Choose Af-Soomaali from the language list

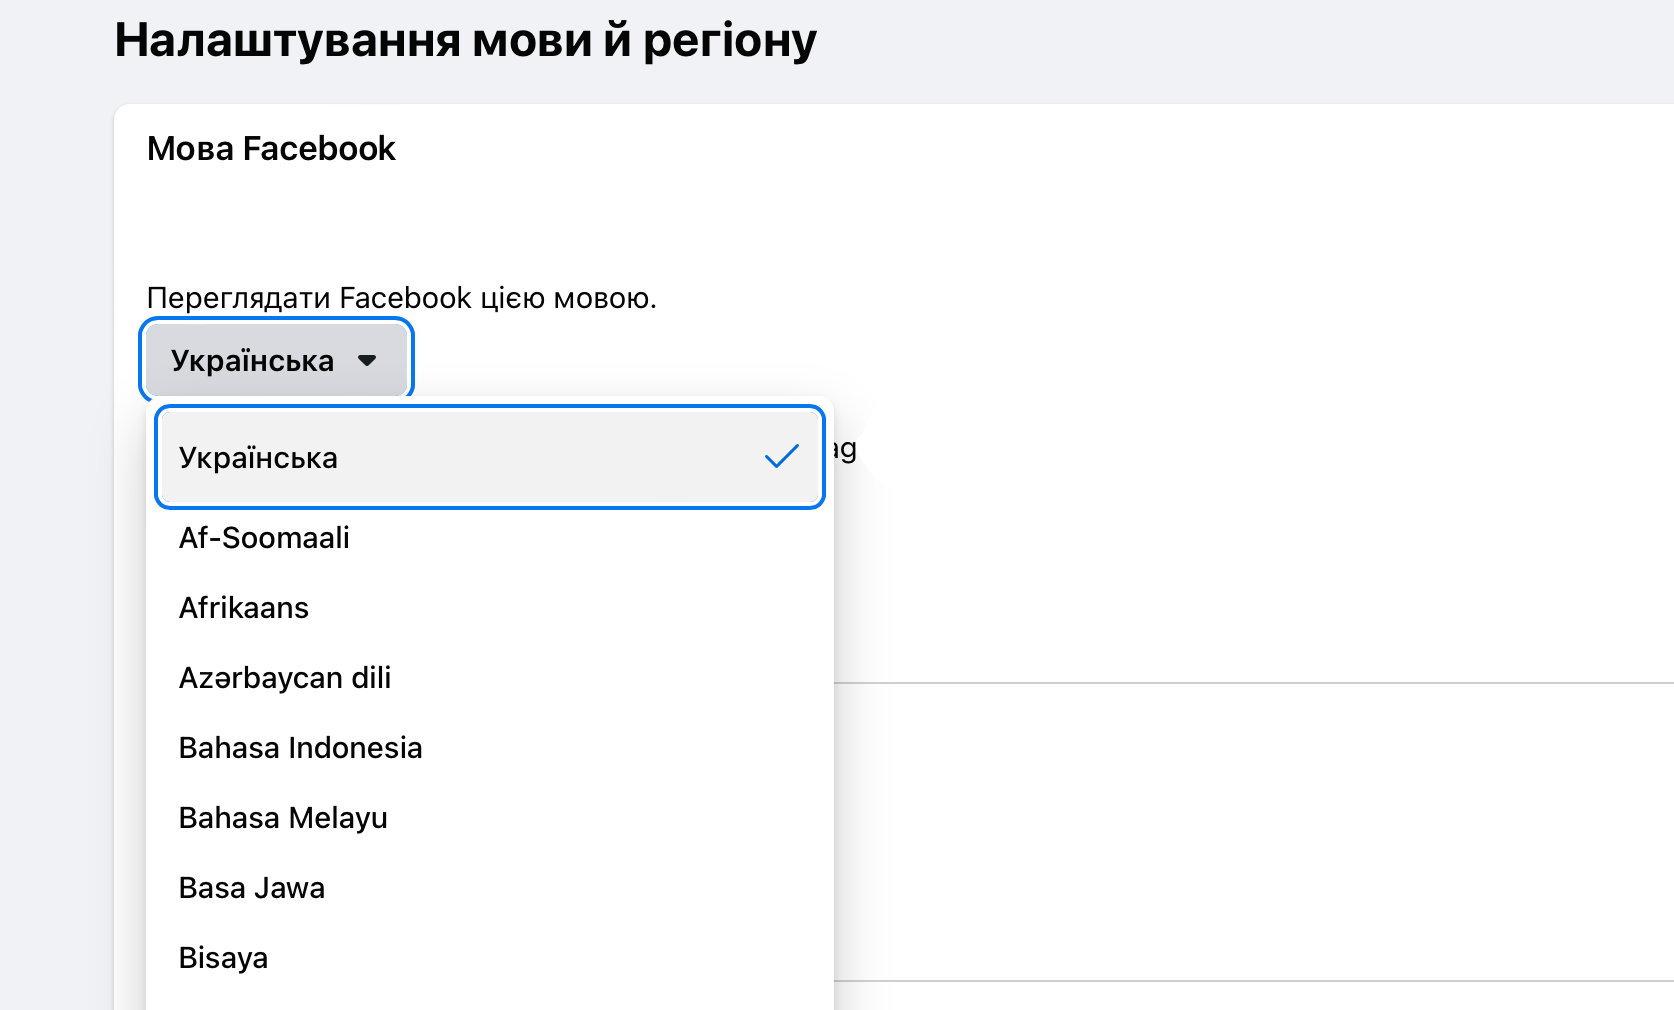pos(264,538)
